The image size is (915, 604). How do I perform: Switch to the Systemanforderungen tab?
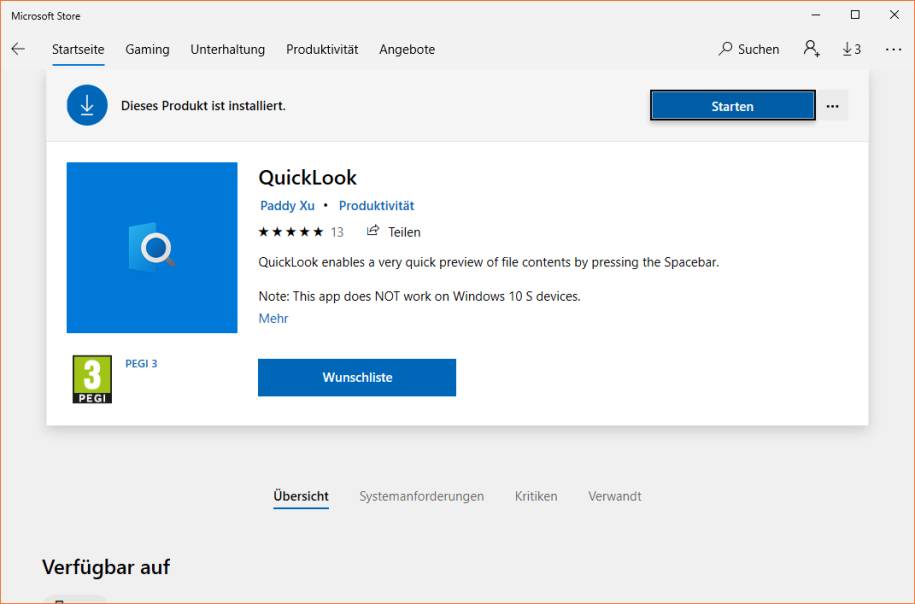click(421, 496)
